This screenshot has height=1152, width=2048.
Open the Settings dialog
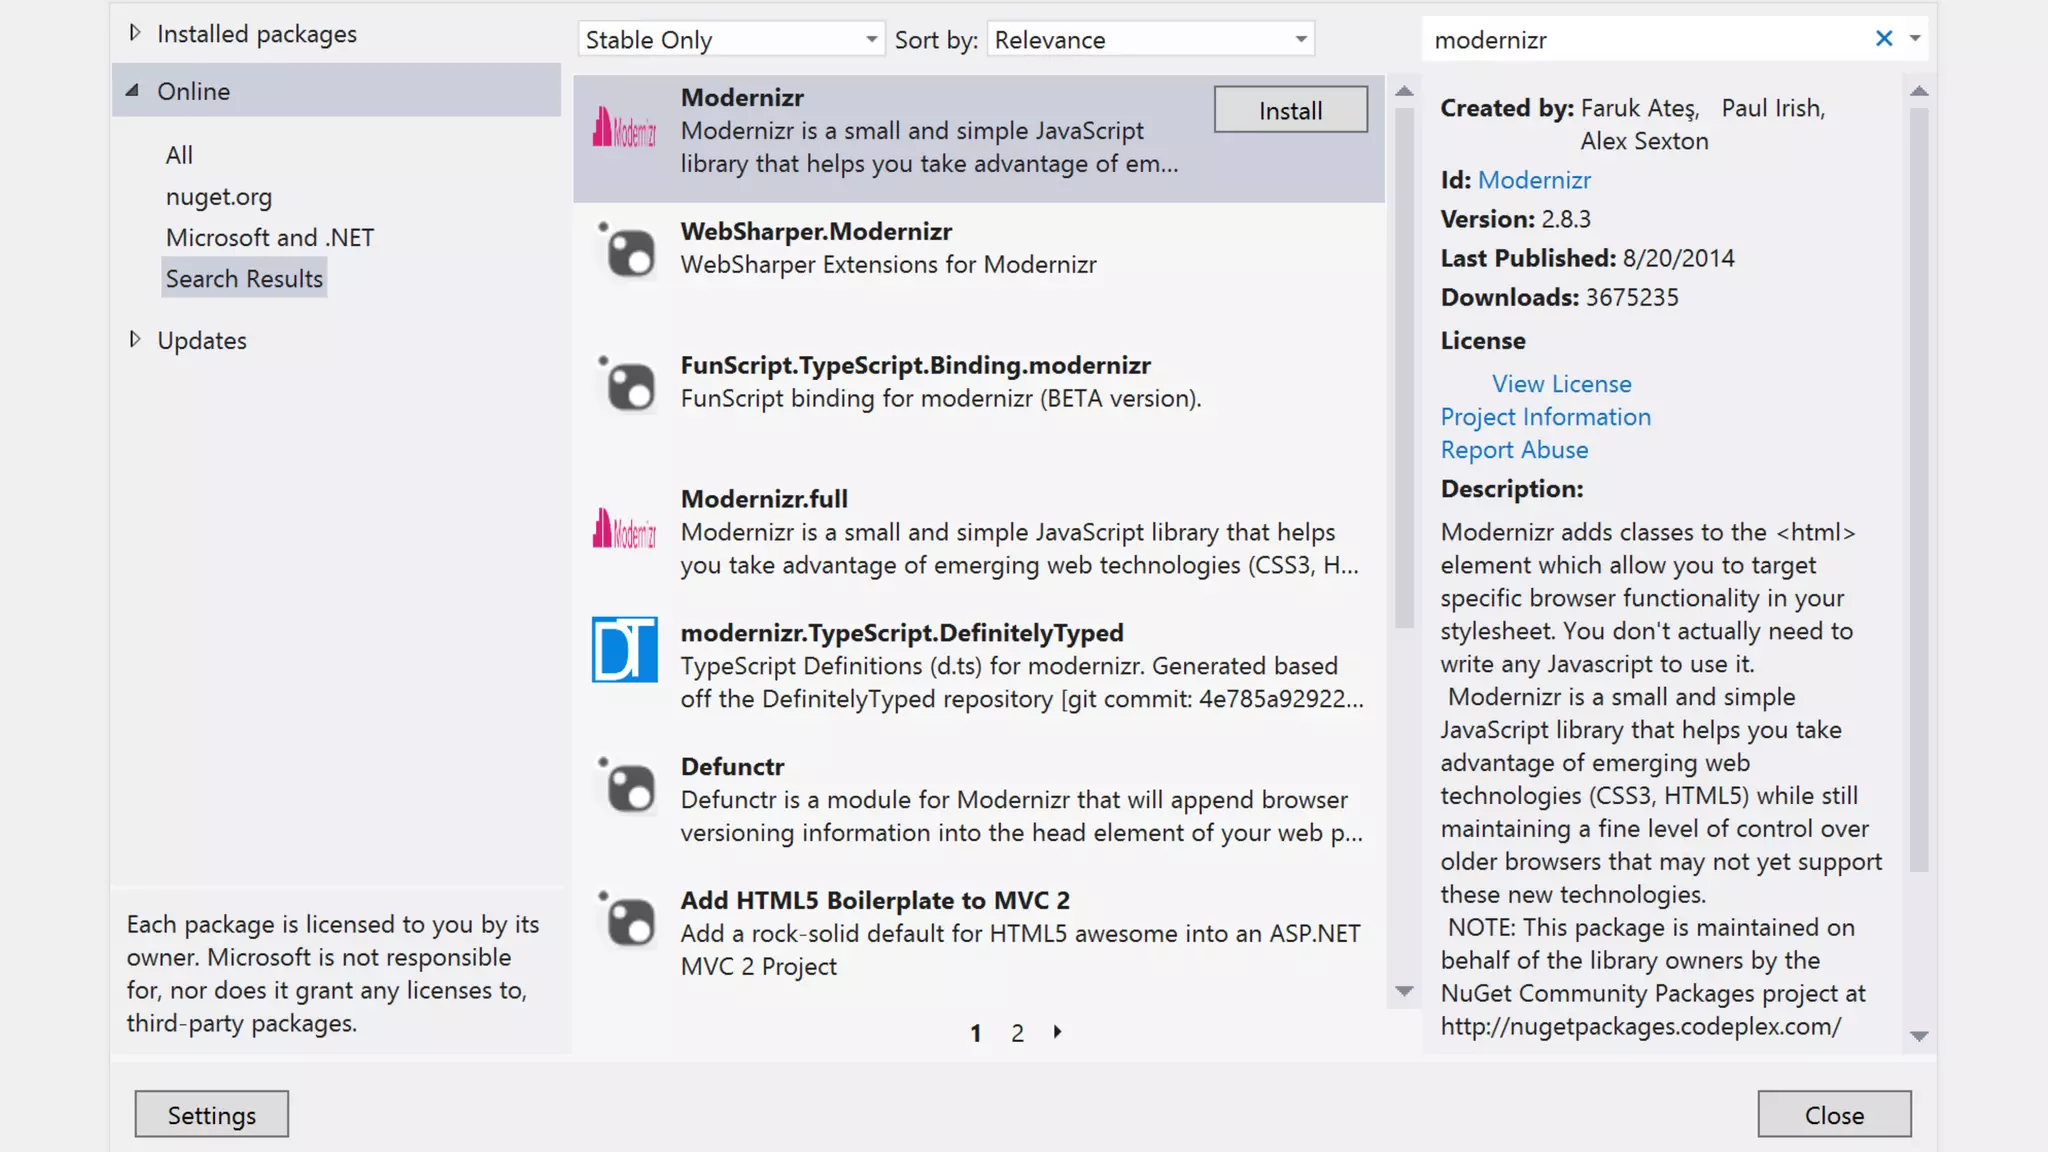coord(212,1115)
